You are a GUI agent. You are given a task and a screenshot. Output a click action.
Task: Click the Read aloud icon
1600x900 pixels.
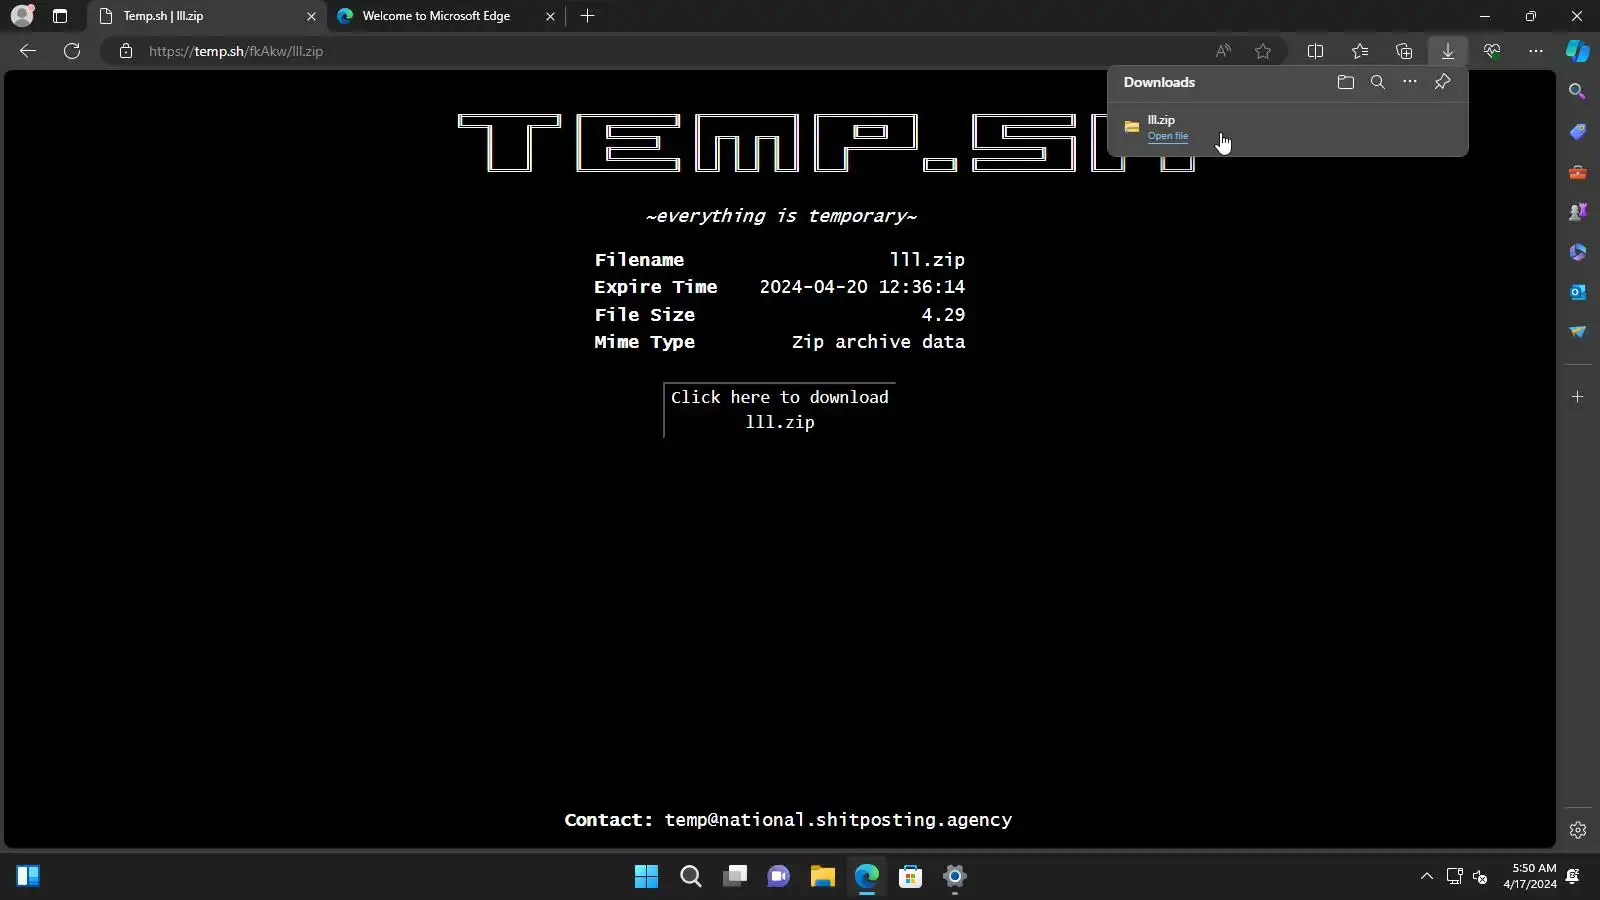tap(1223, 51)
